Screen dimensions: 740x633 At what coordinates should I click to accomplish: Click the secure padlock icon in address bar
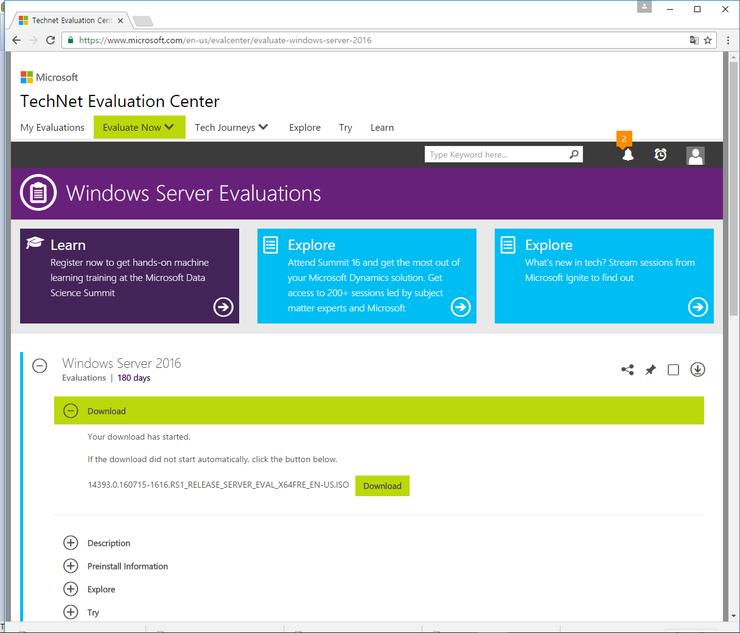coord(70,40)
